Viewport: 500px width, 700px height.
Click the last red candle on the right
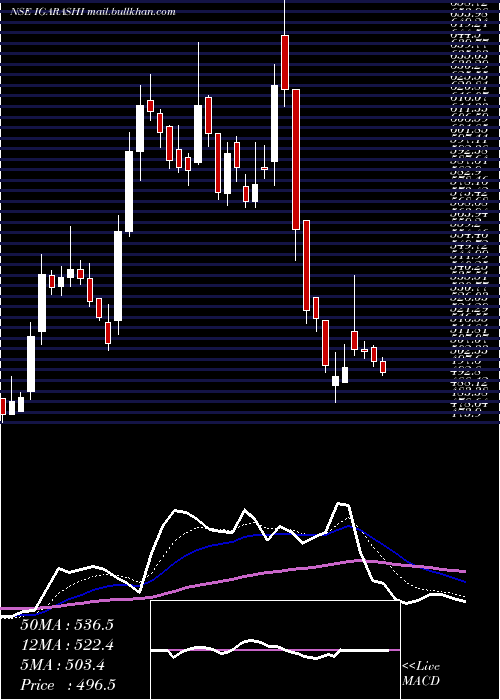point(383,367)
